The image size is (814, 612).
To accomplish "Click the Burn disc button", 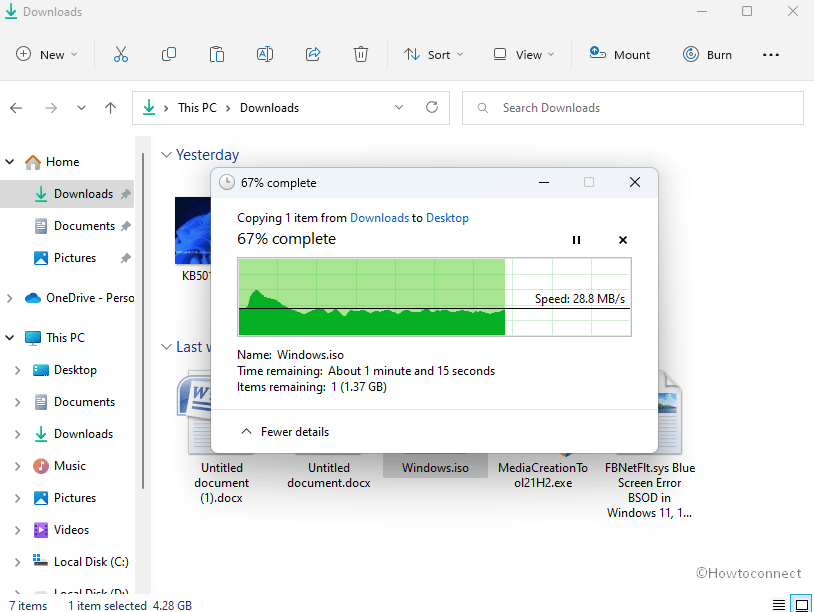I will coord(707,55).
